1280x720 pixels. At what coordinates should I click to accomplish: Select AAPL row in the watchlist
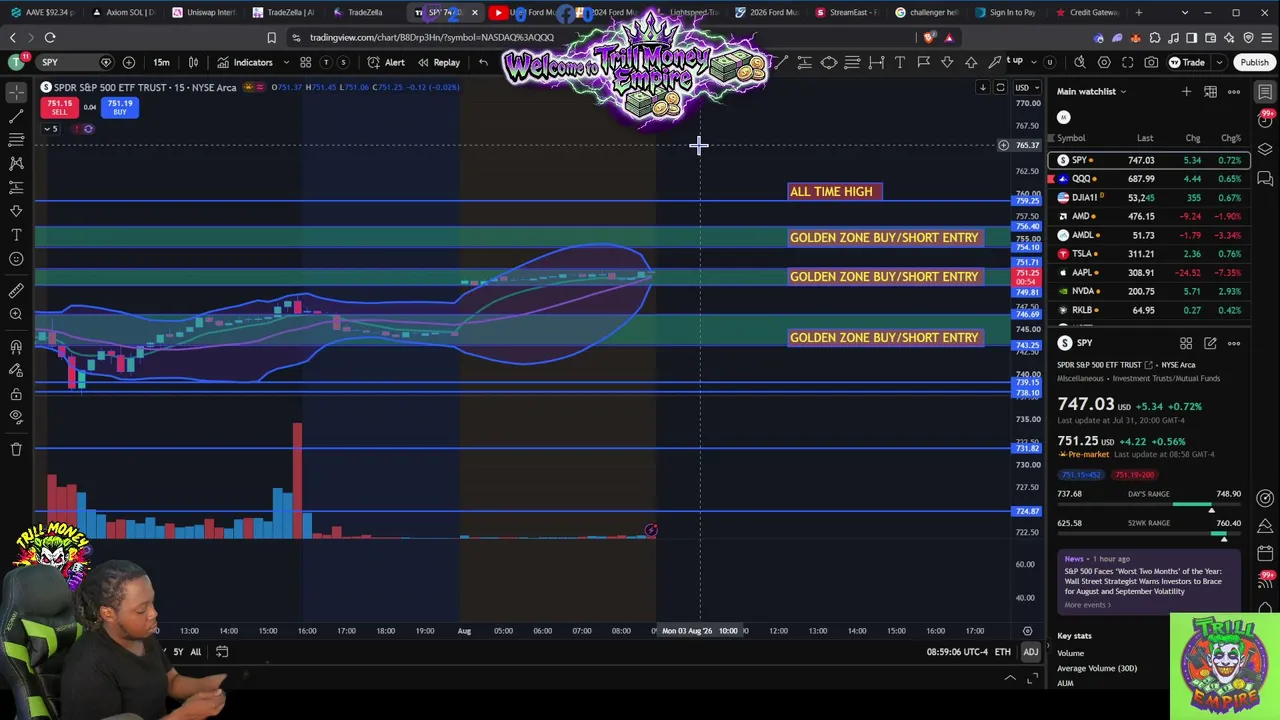pos(1149,273)
